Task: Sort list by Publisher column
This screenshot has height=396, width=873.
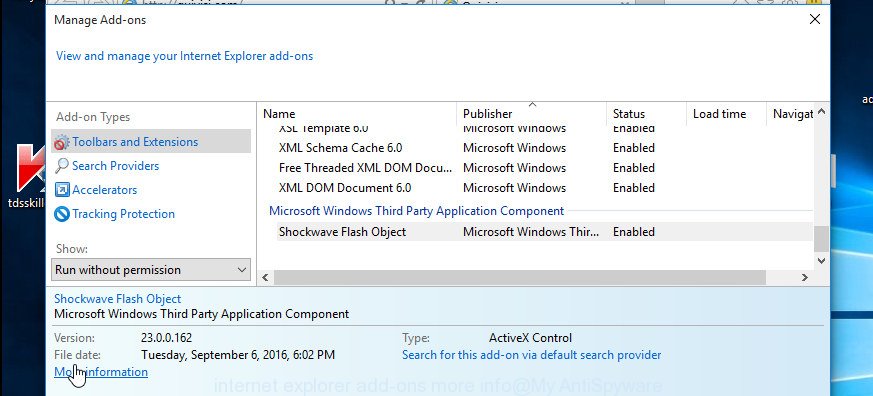Action: 532,114
